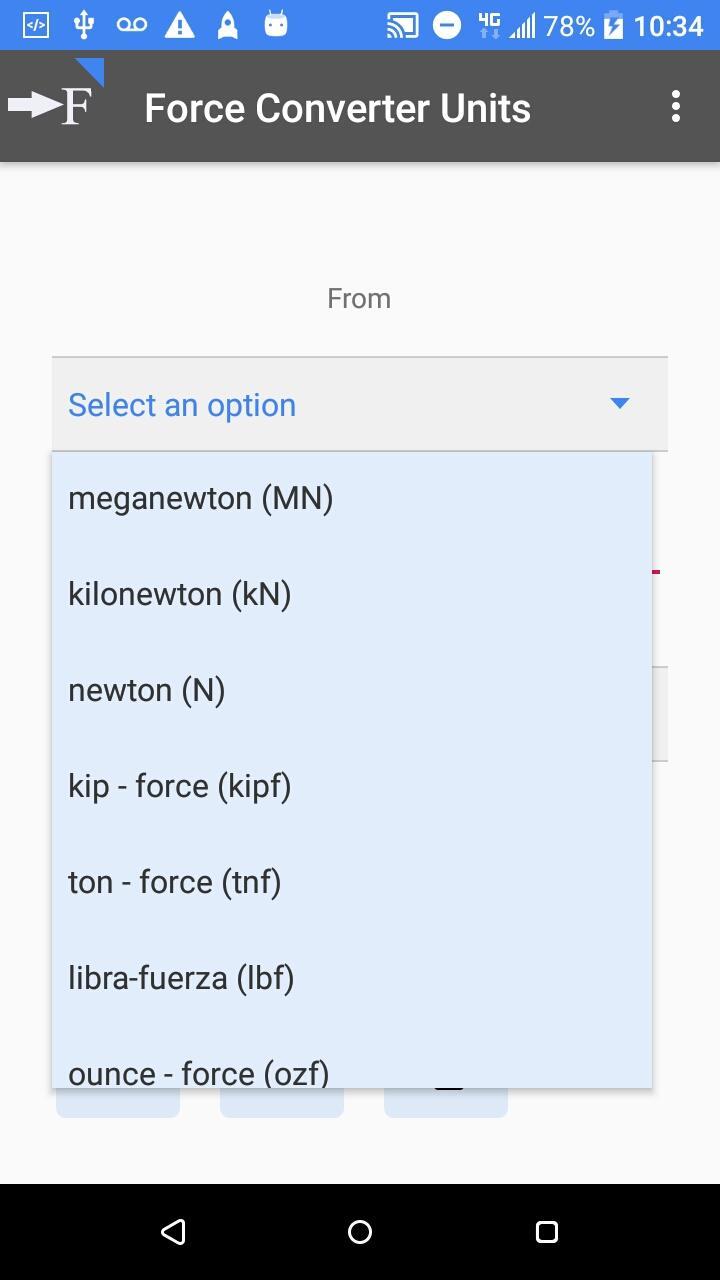Tap the cast icon in status bar
This screenshot has height=1280, width=720.
(402, 26)
